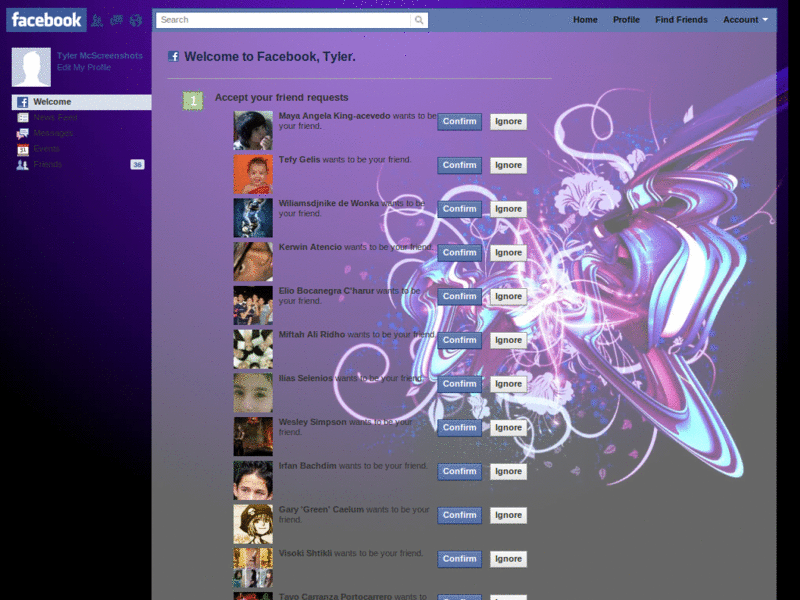Open Events in sidebar
800x600 pixels.
click(46, 149)
